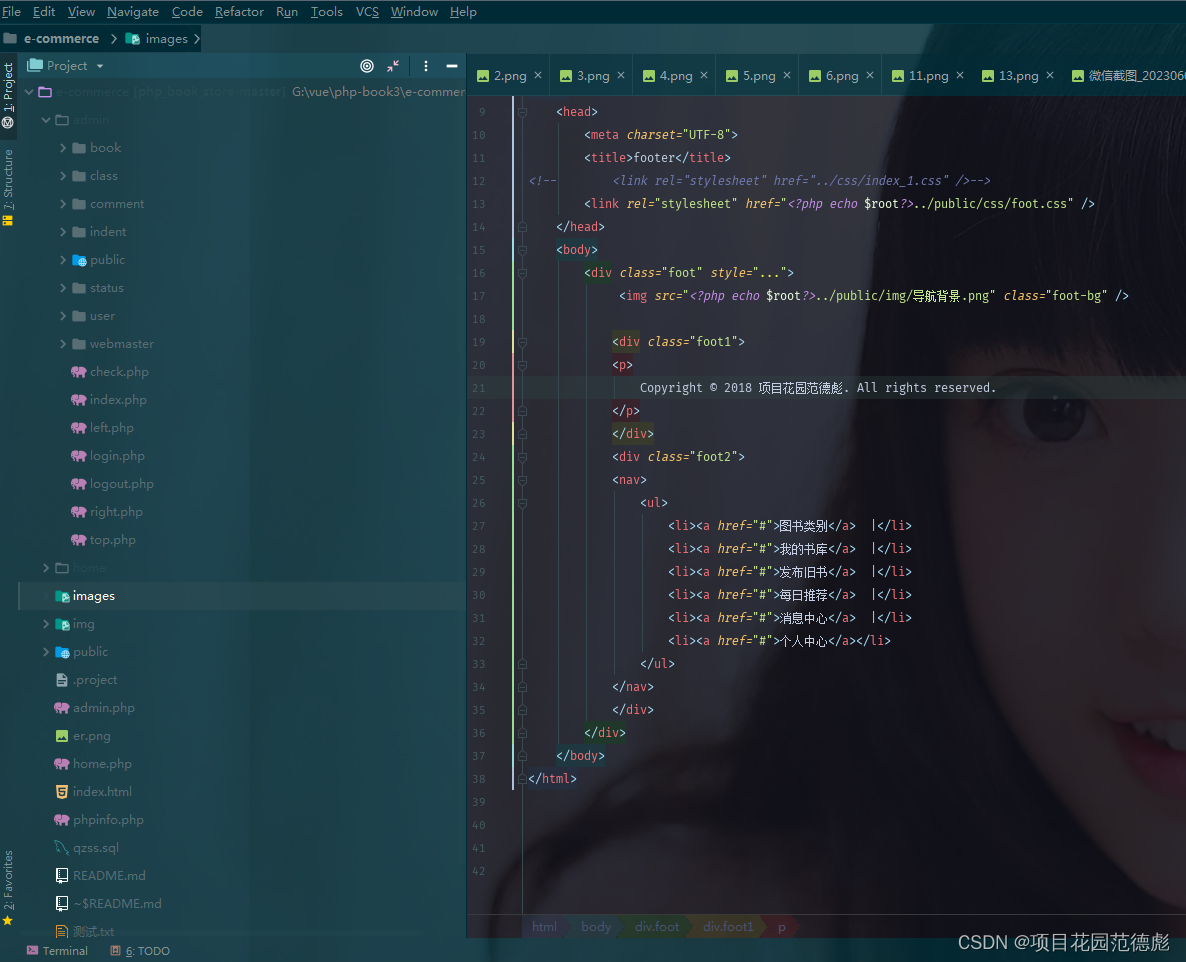Select div.foot in the bottom breadcrumb
This screenshot has width=1186, height=962.
tap(657, 926)
